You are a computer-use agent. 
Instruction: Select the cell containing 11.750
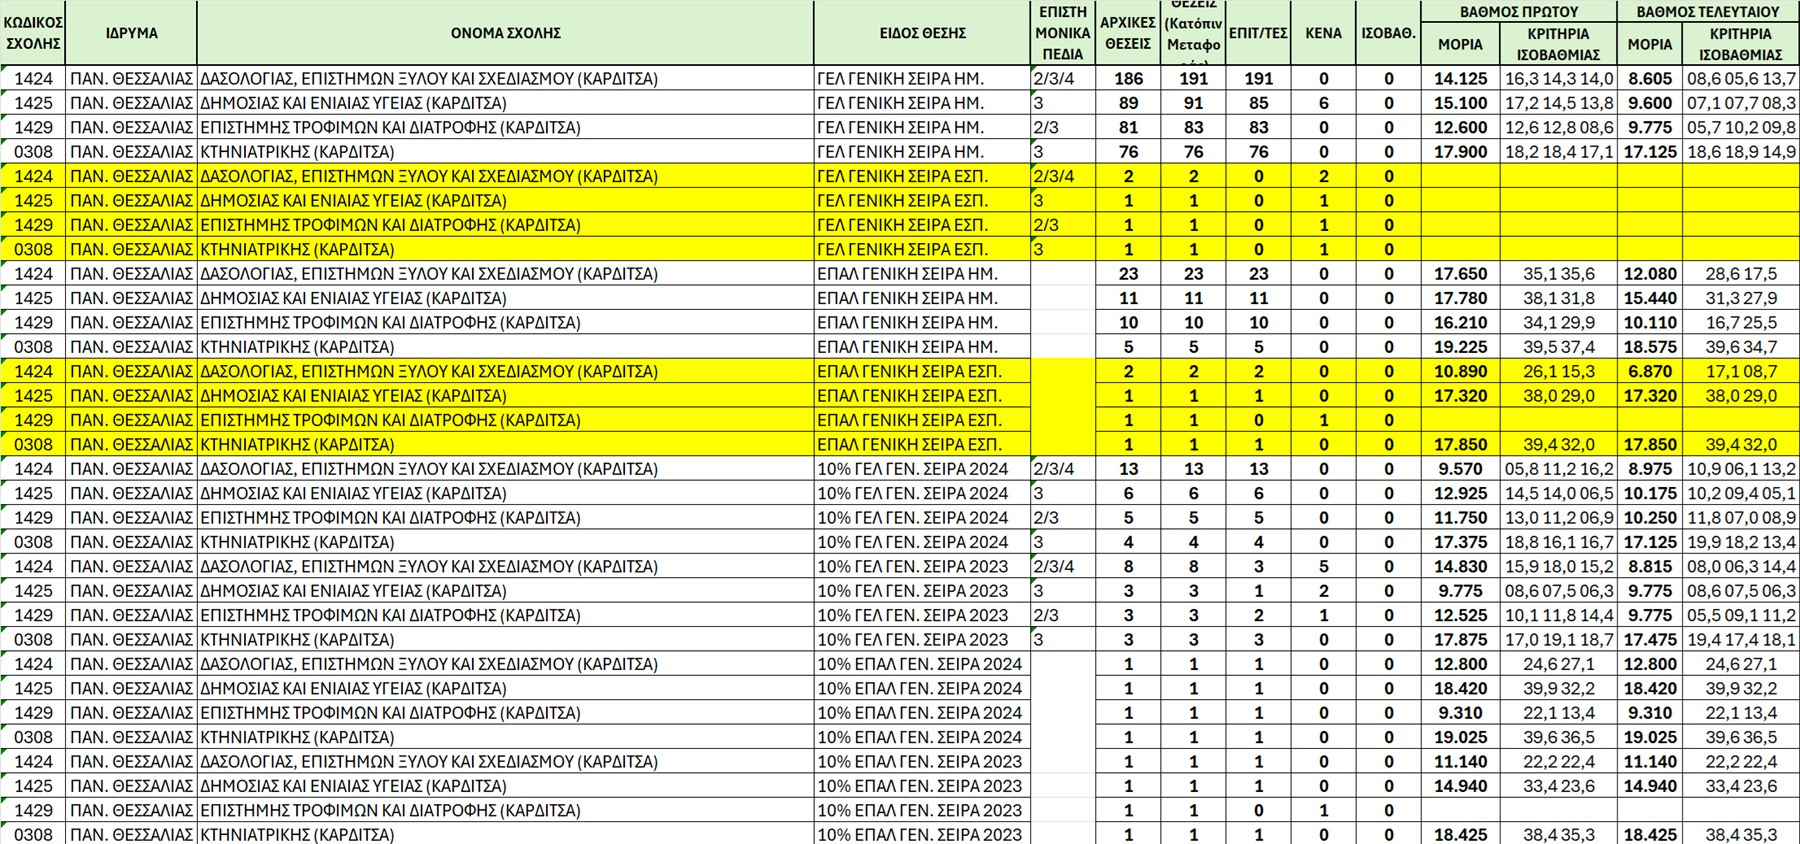pos(1460,517)
